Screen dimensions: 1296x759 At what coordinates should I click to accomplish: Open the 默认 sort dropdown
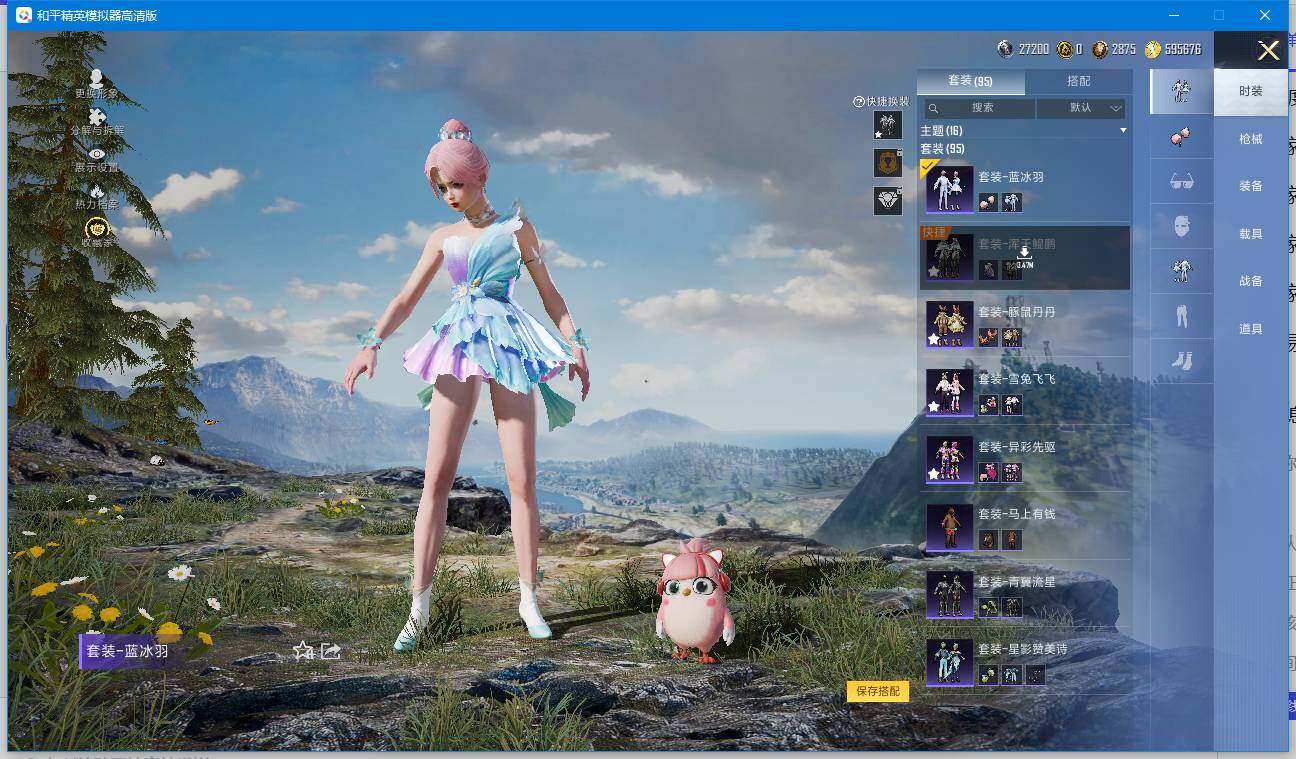tap(1081, 108)
